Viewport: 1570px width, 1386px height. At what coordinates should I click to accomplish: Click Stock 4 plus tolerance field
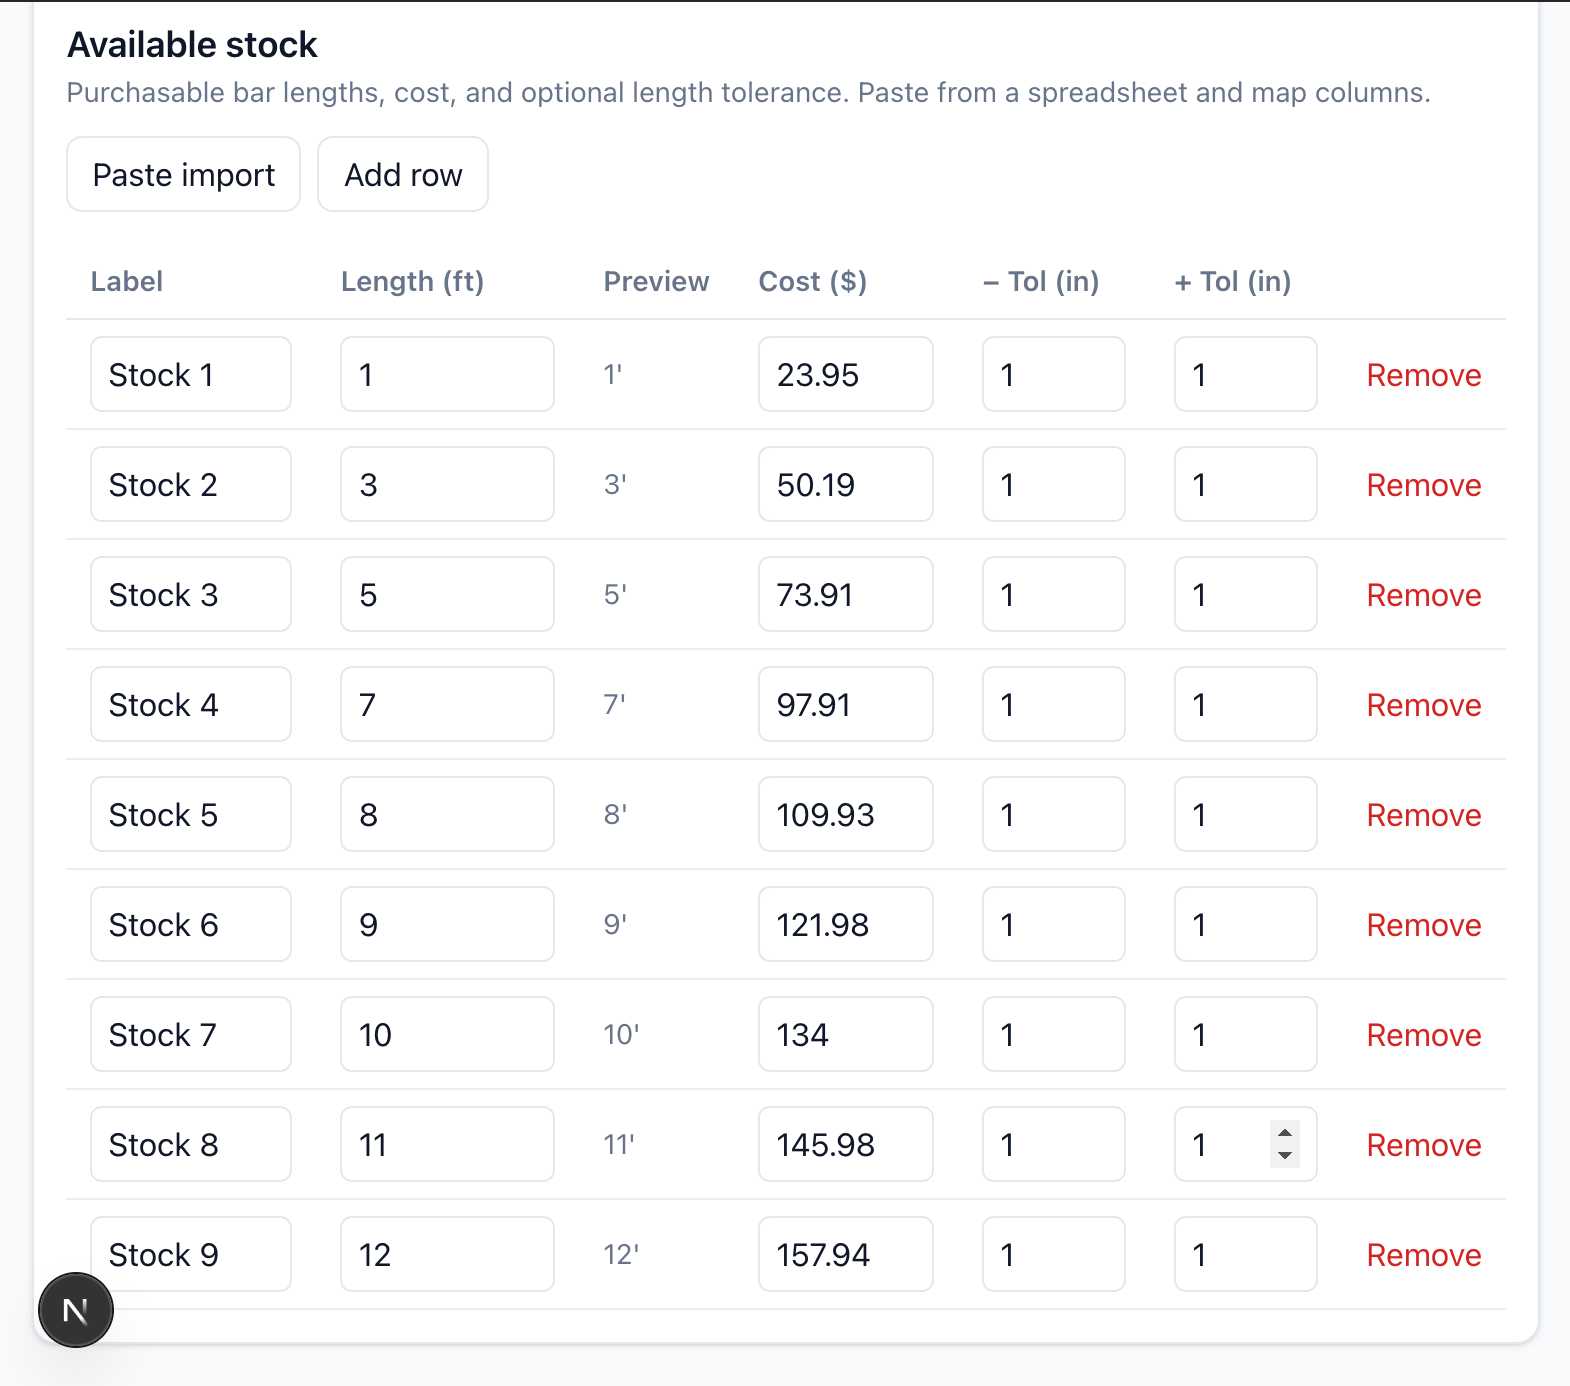click(1246, 704)
